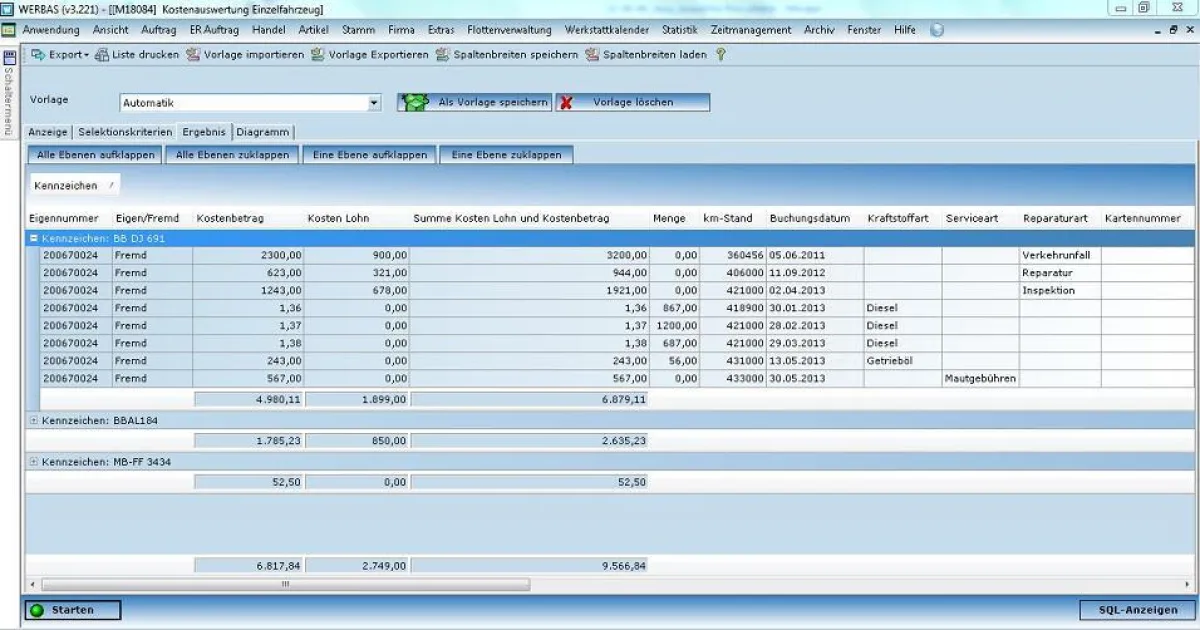Click the Als Vorlage speichern button
Screen dimensions: 1200x630
(x=474, y=102)
